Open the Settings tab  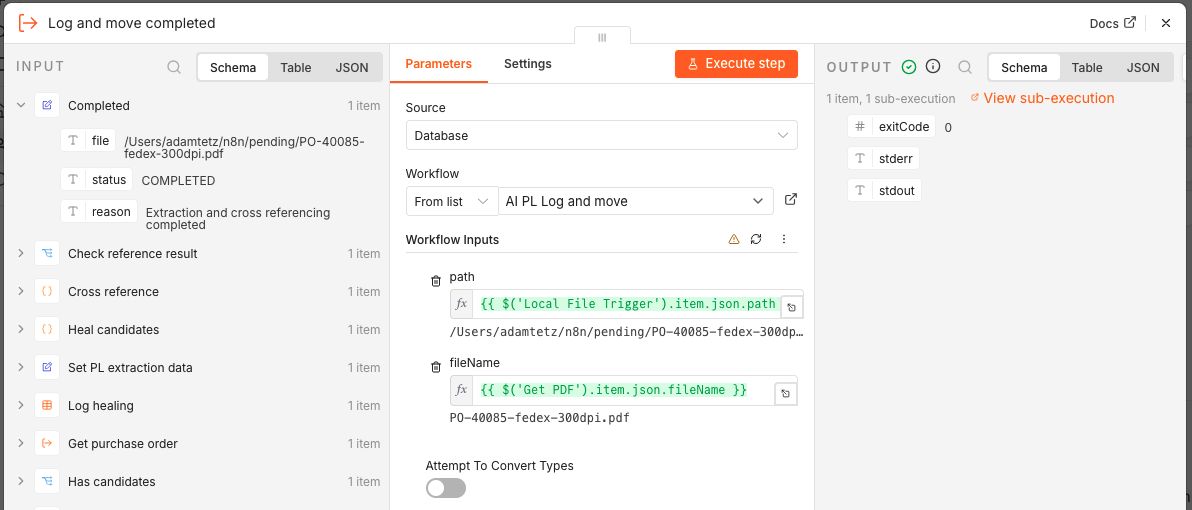(528, 64)
